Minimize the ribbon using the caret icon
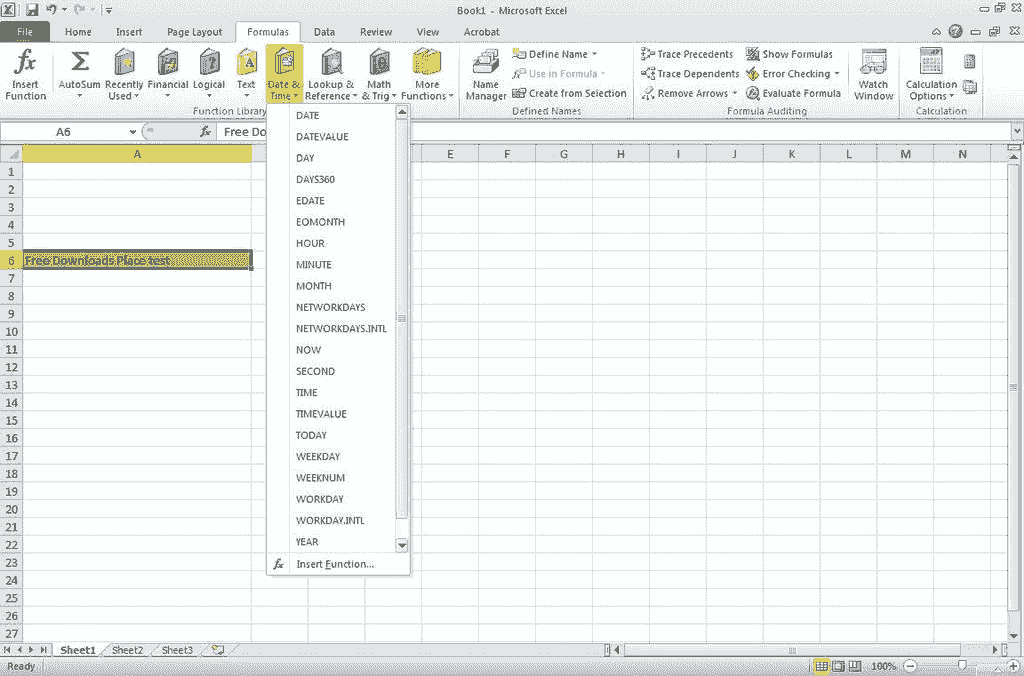This screenshot has width=1024, height=676. [x=936, y=31]
